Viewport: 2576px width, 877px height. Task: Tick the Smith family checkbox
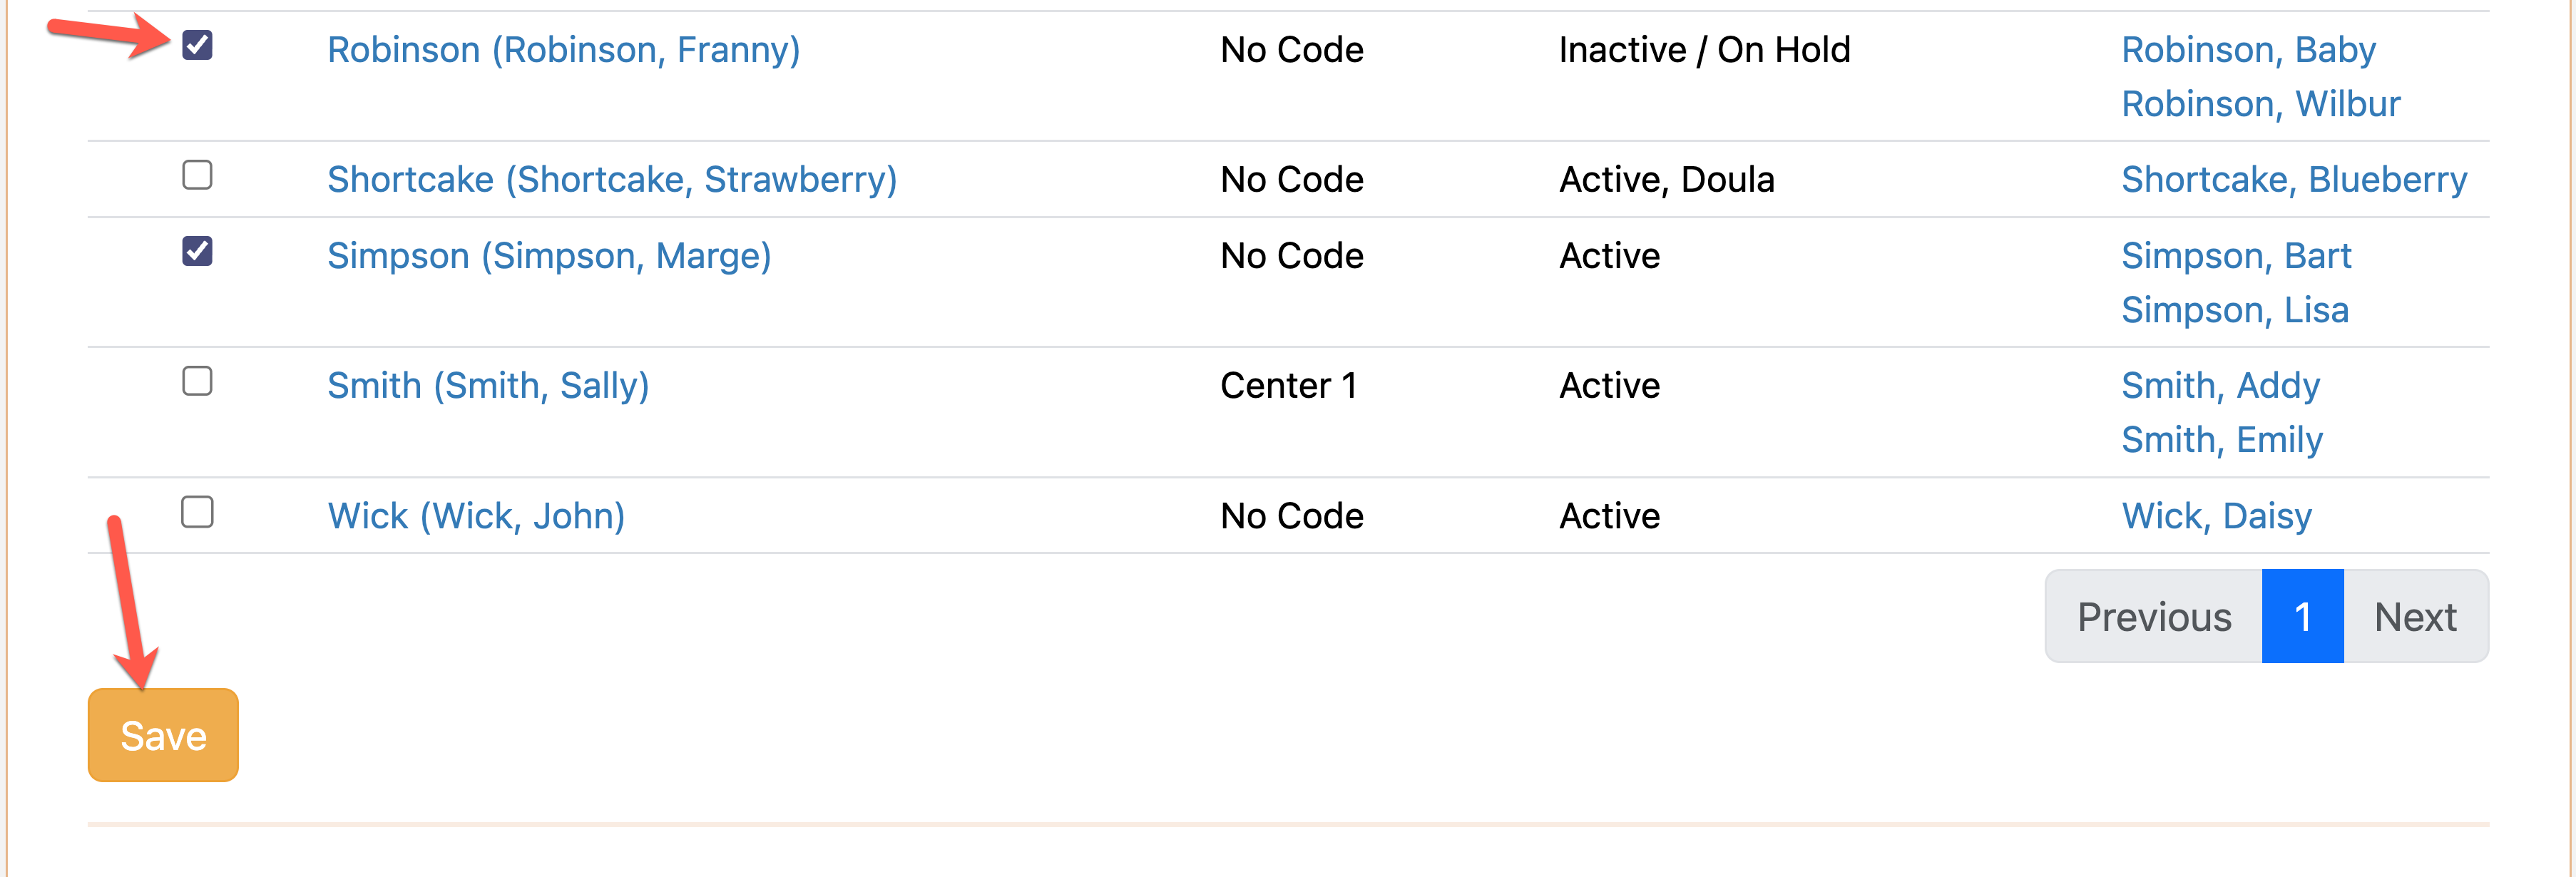click(197, 381)
